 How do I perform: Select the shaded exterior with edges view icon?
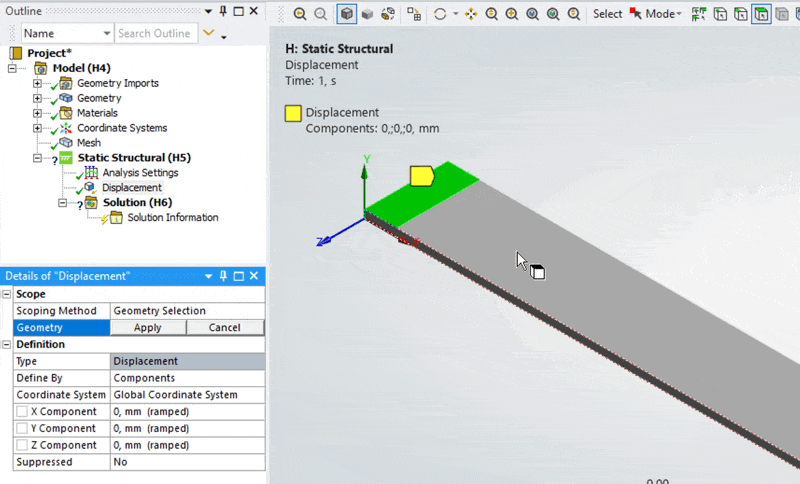346,15
